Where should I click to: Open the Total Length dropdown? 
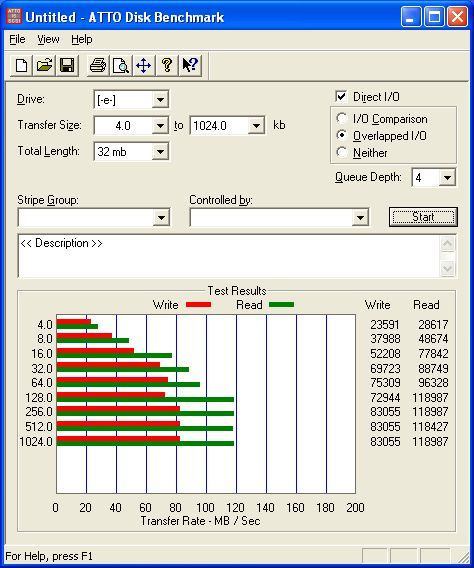160,151
